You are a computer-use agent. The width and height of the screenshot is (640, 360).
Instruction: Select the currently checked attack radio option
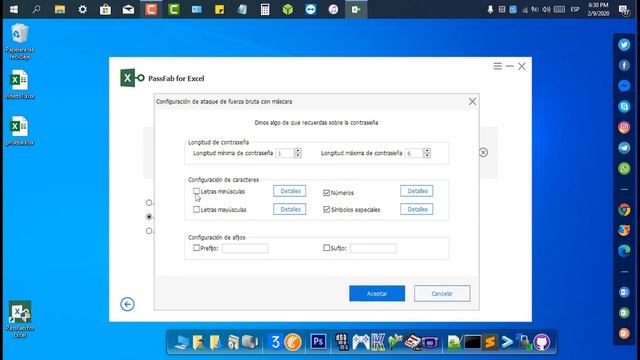click(149, 217)
